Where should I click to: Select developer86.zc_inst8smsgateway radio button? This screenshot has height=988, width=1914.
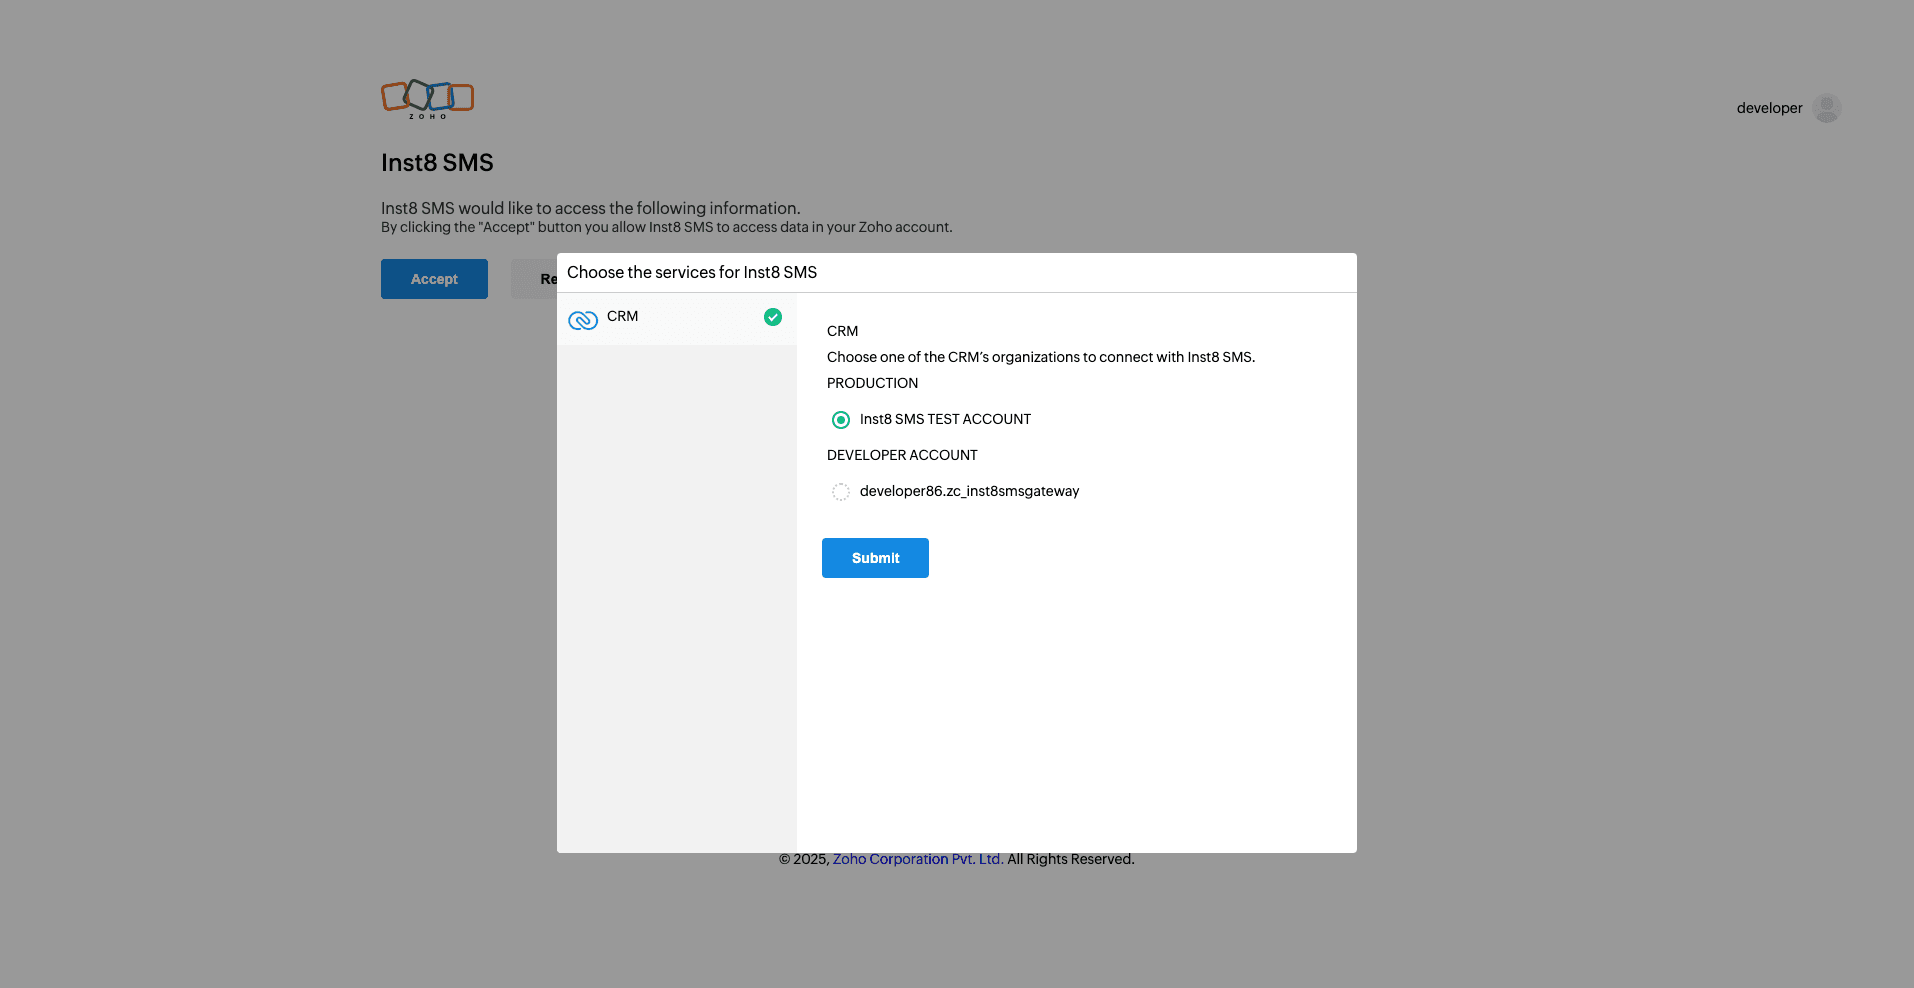[841, 492]
